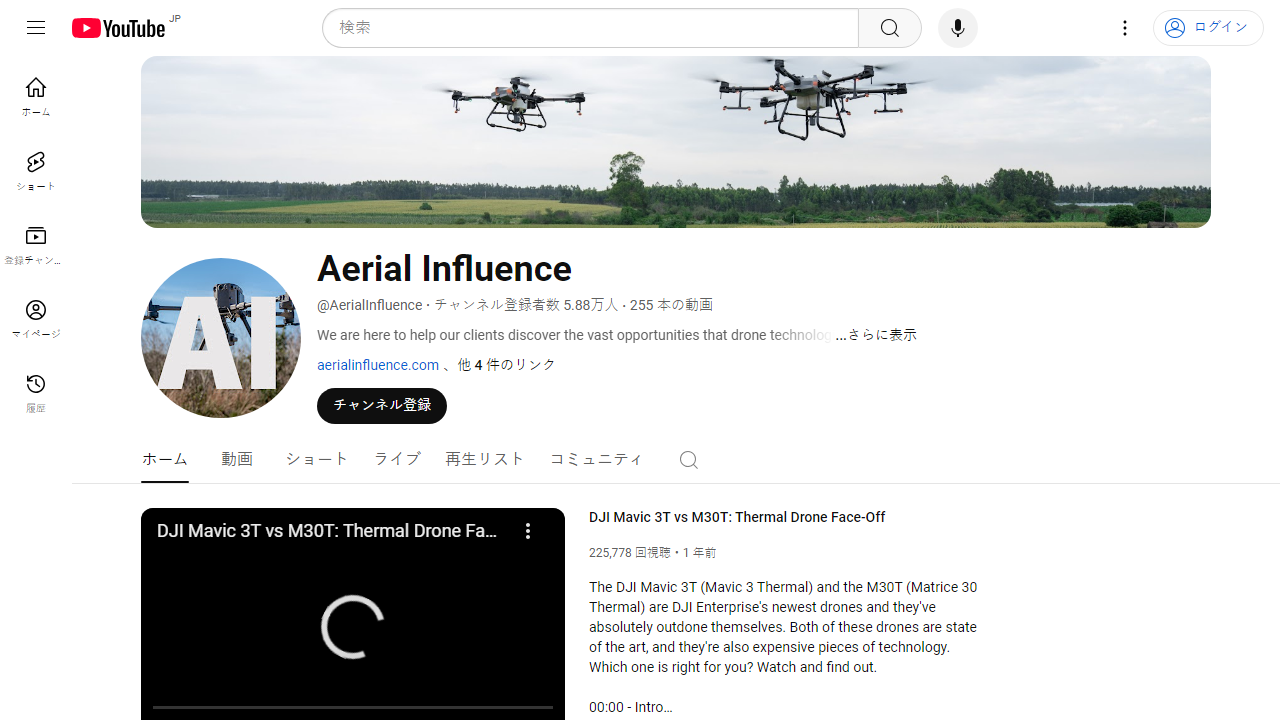Subscribe with the チャンネル登録 button
The height and width of the screenshot is (720, 1280).
coord(382,405)
